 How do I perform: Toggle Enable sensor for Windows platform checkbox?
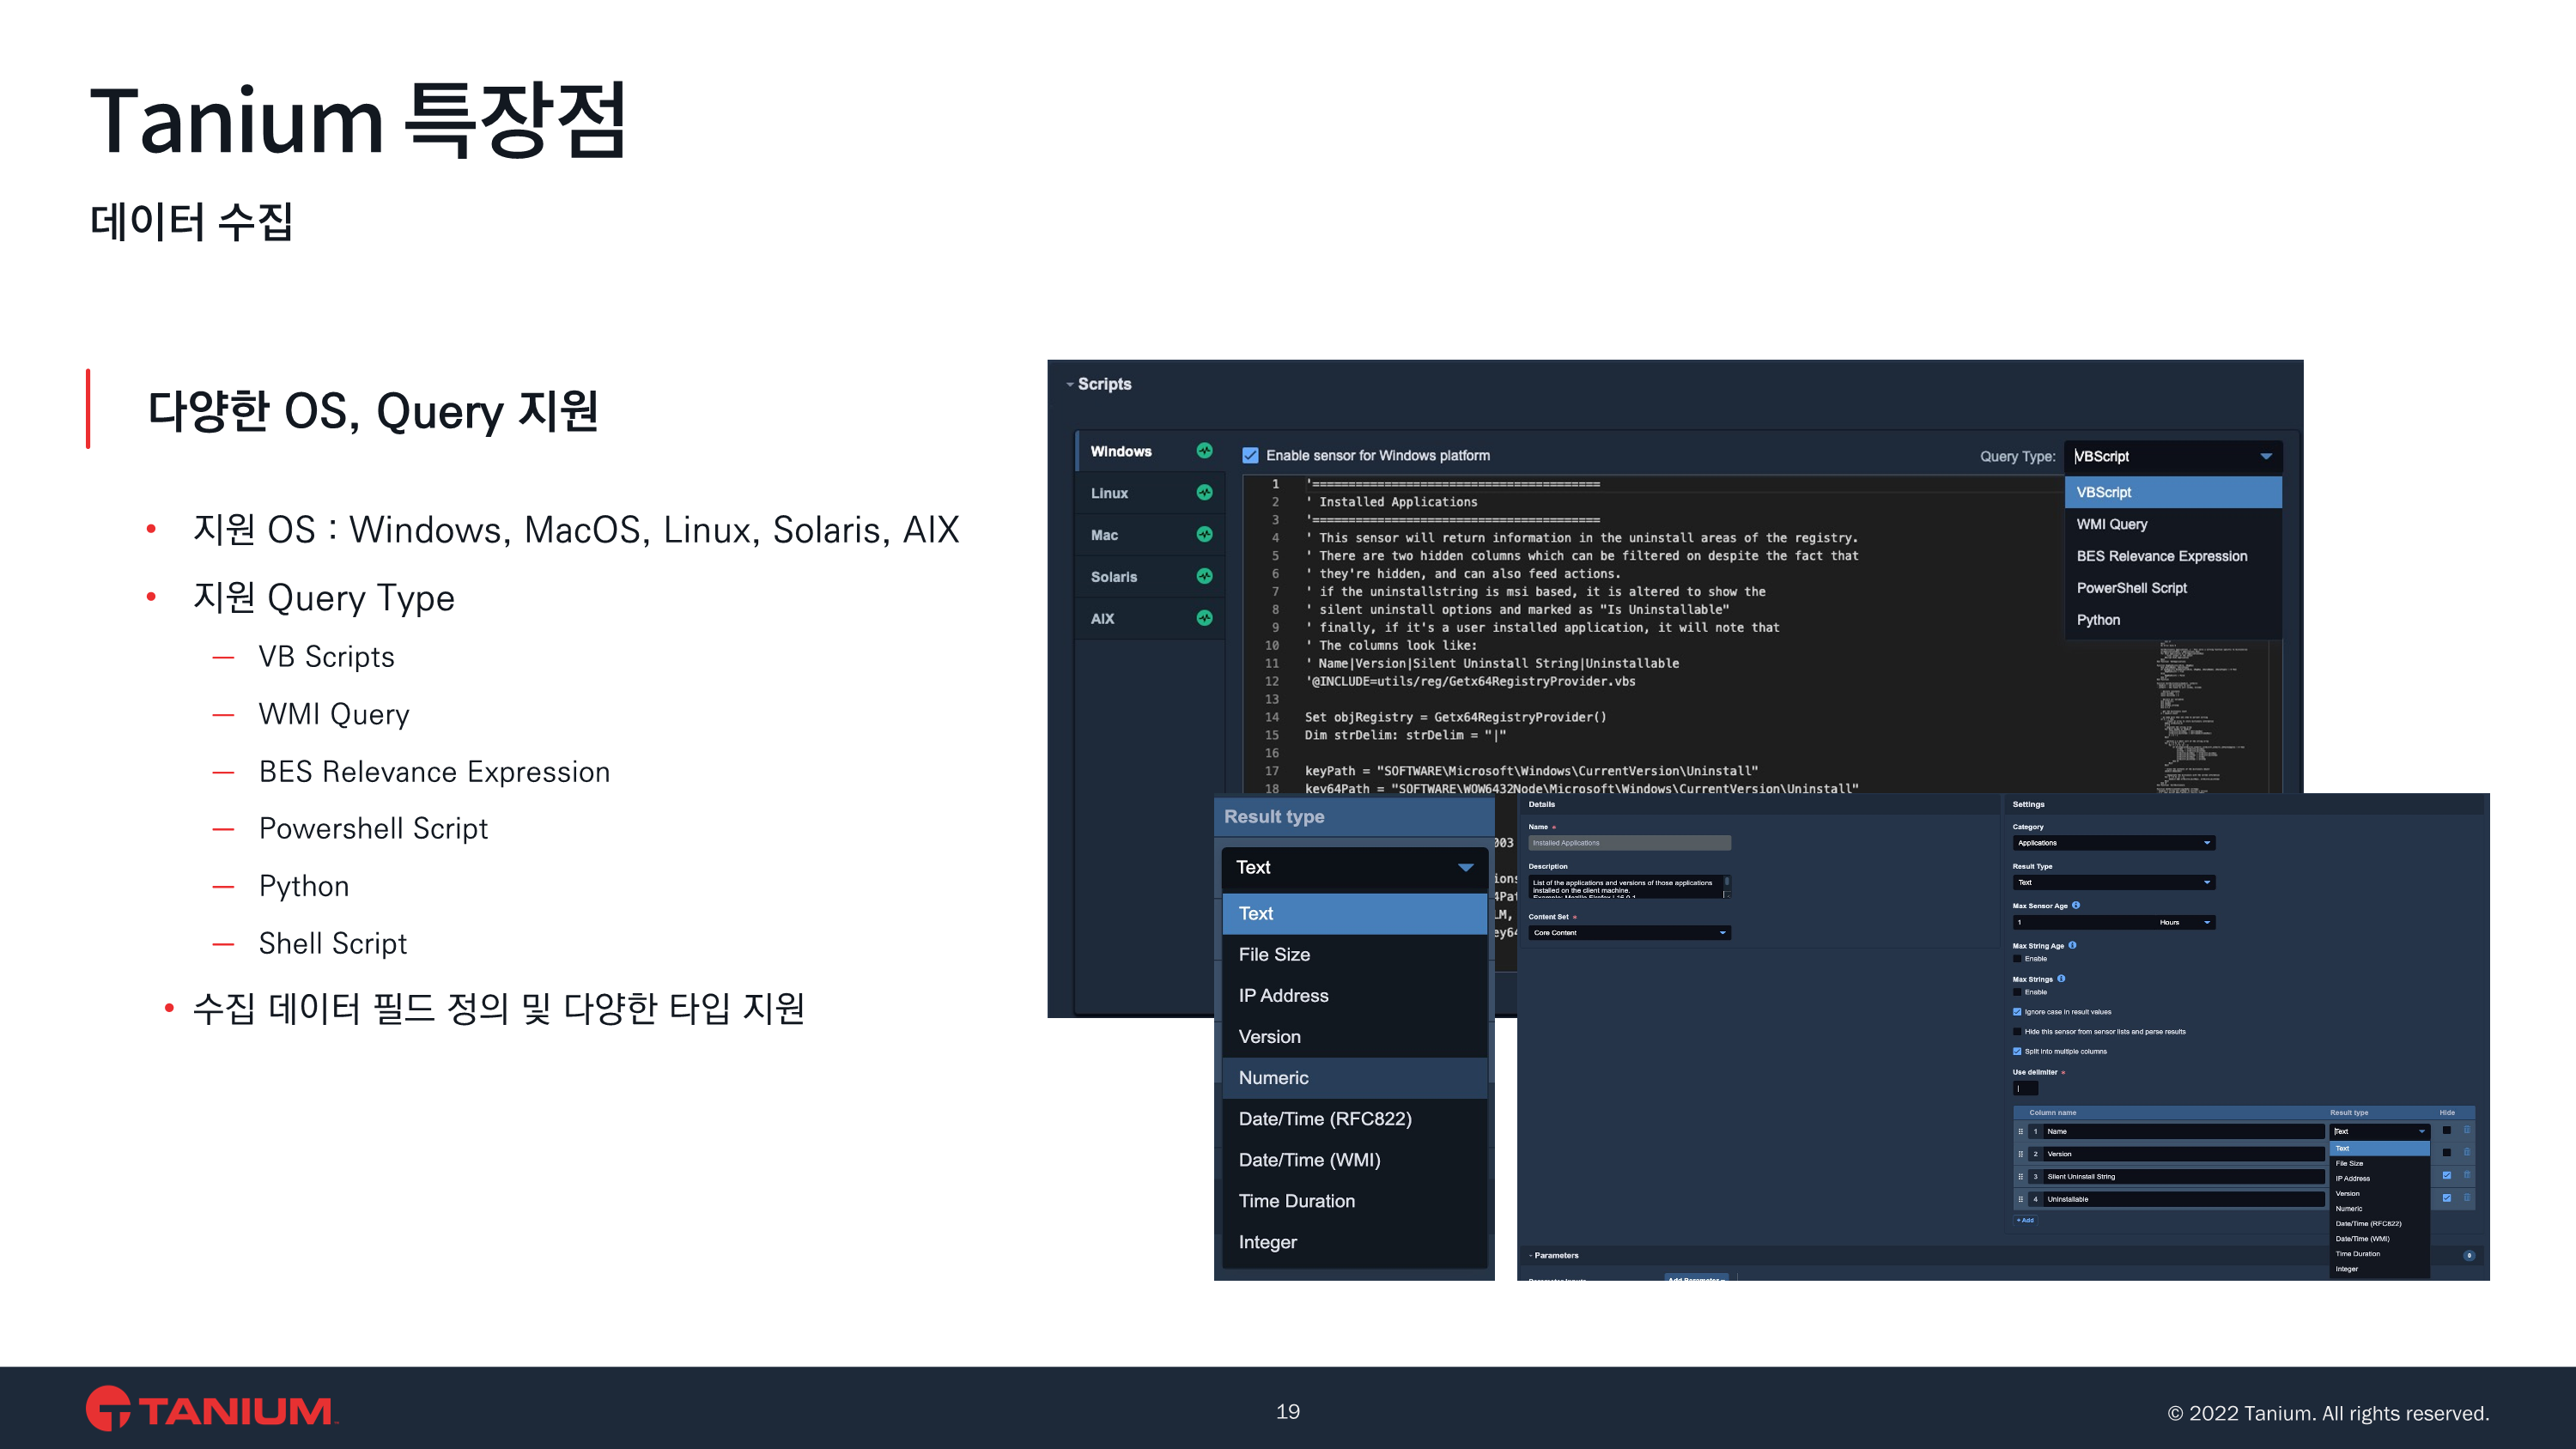coord(1250,456)
